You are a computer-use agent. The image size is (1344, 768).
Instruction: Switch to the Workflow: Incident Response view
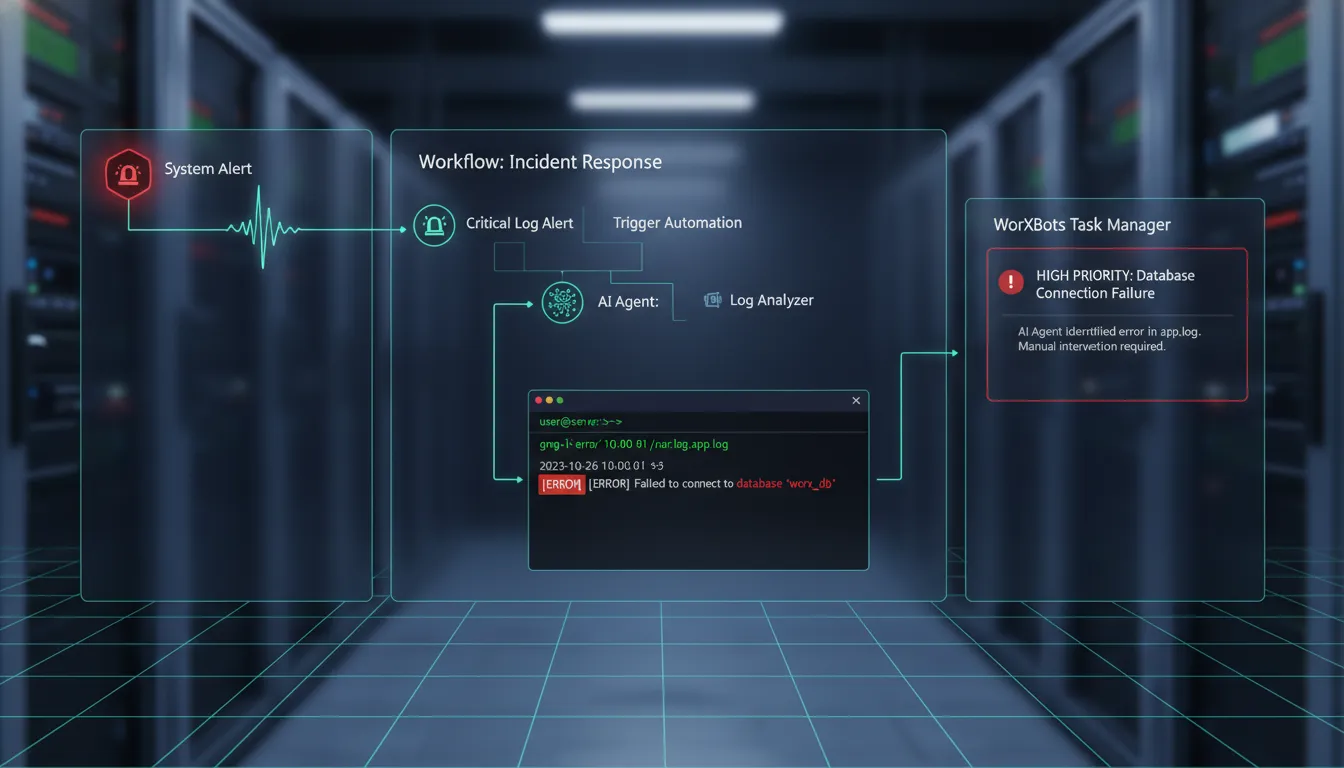coord(540,161)
